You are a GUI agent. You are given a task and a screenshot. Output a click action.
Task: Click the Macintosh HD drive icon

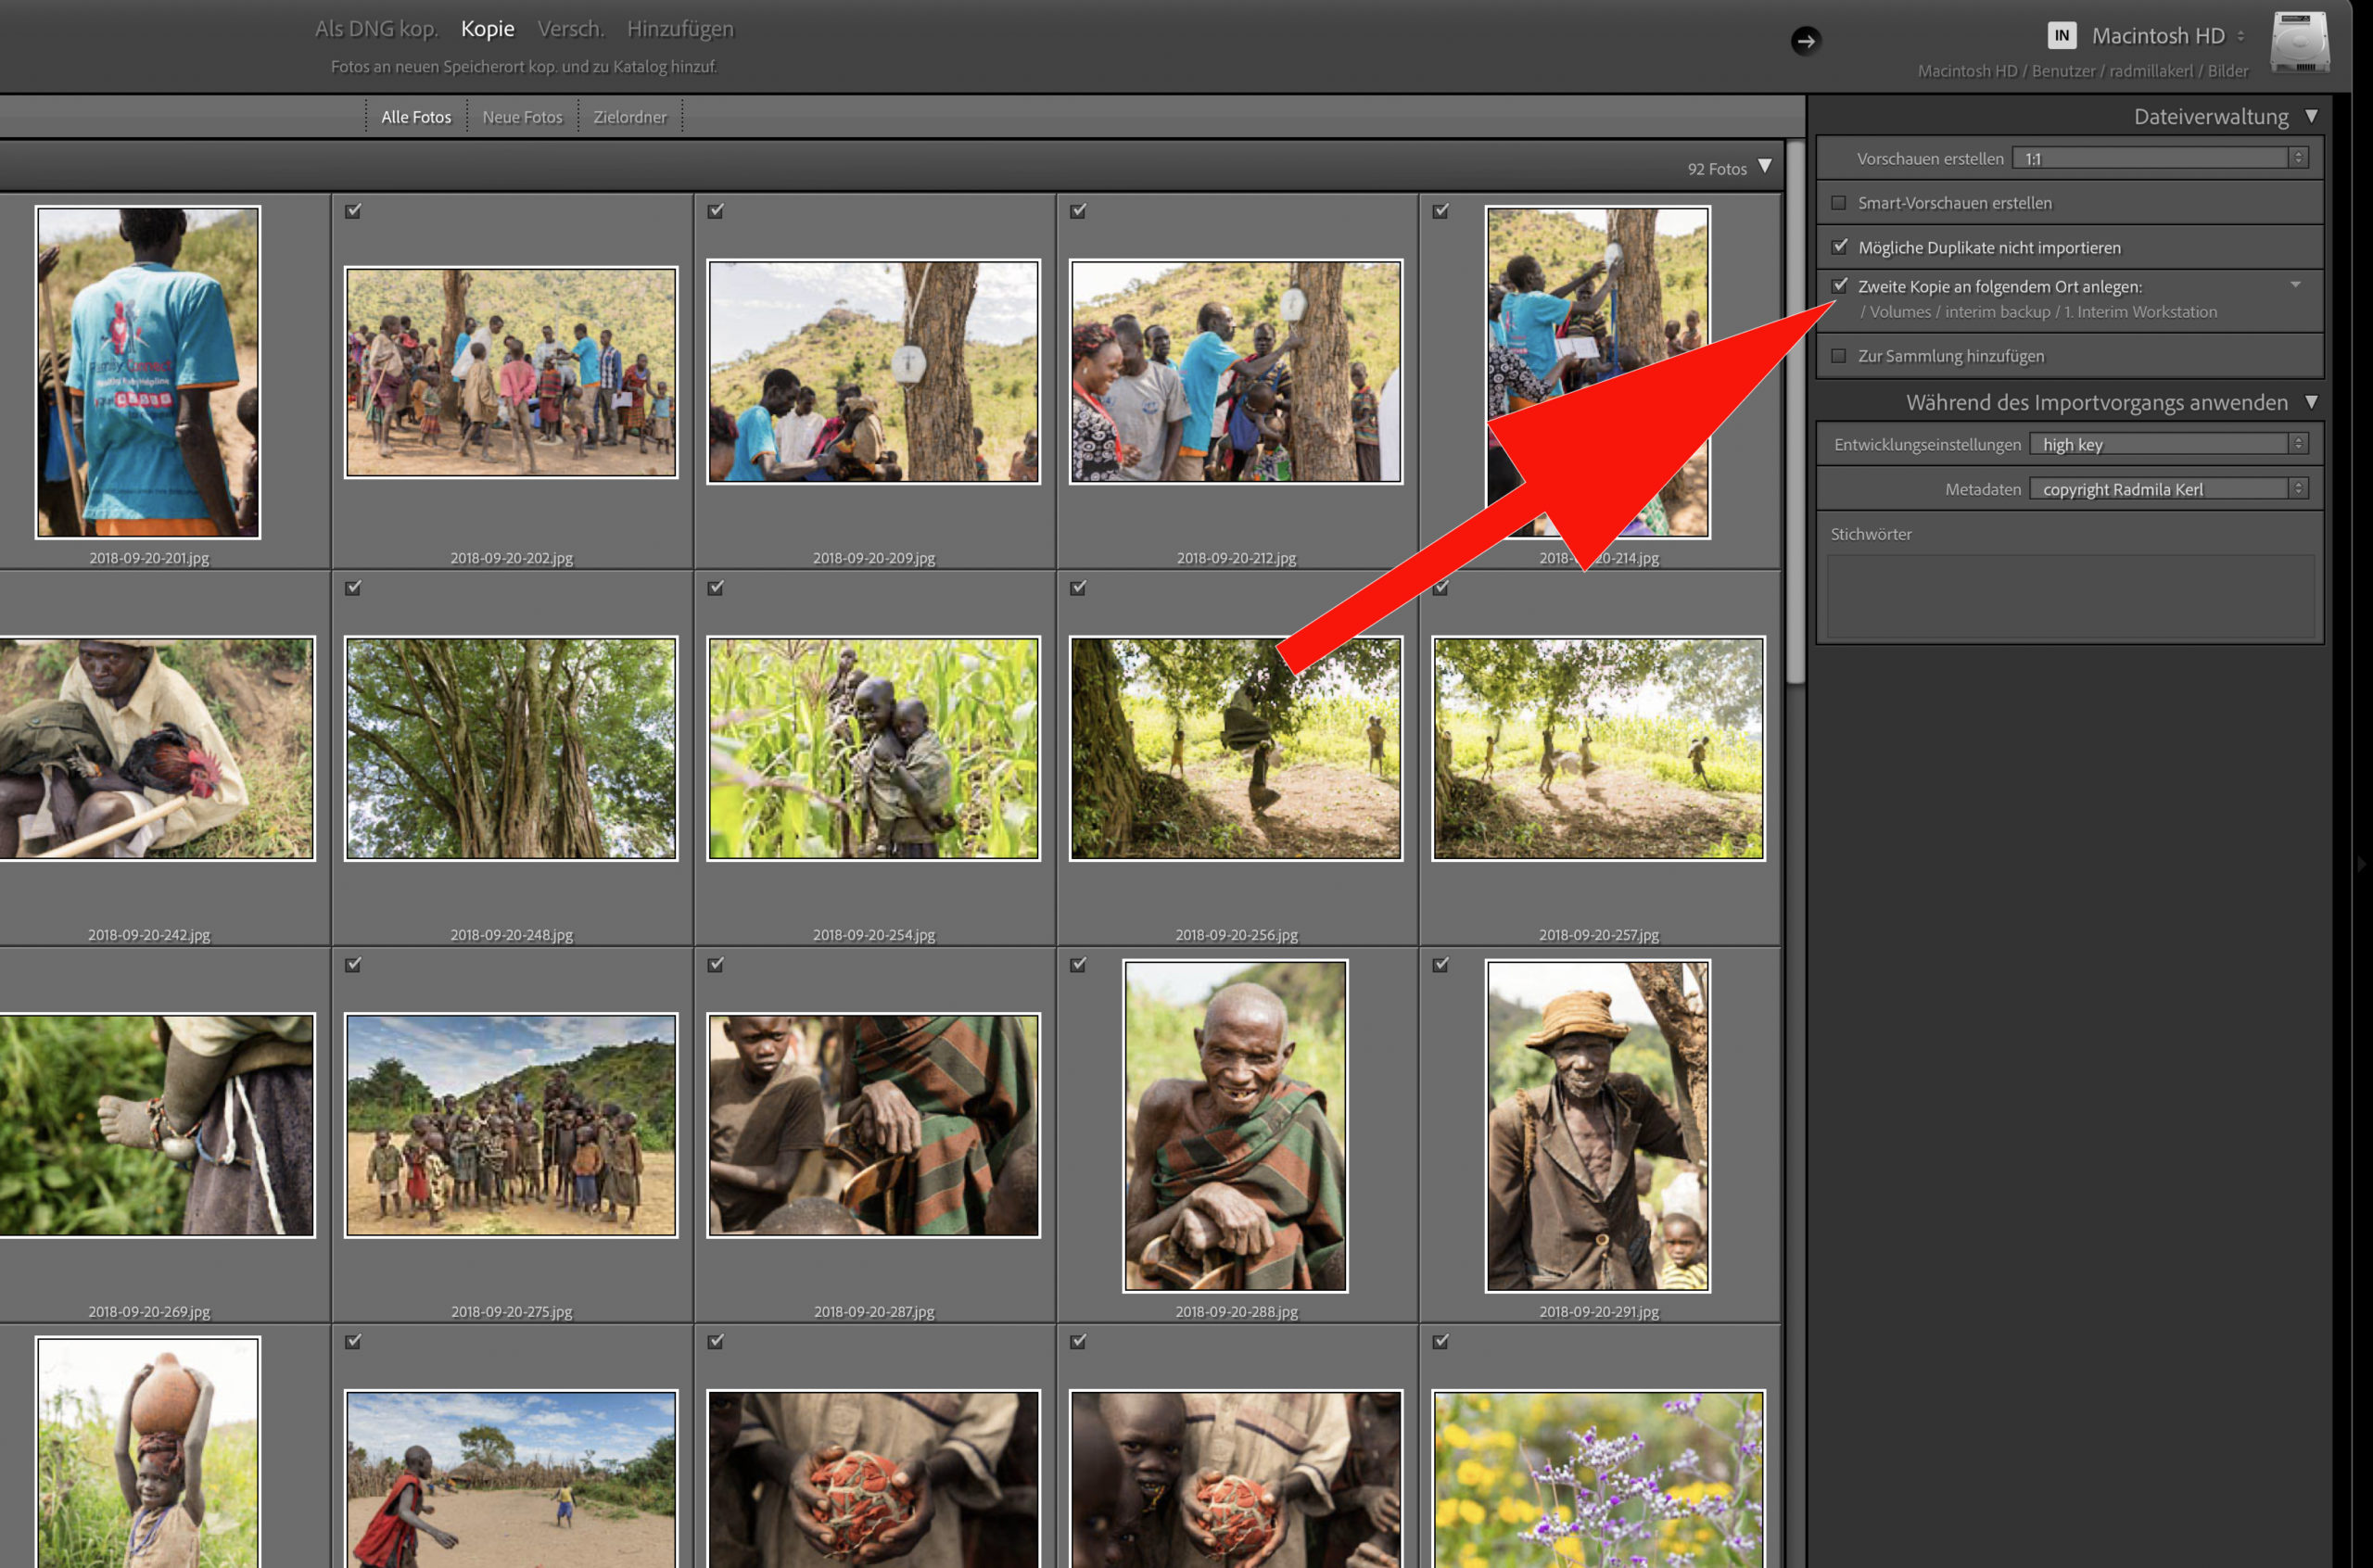click(x=2300, y=41)
